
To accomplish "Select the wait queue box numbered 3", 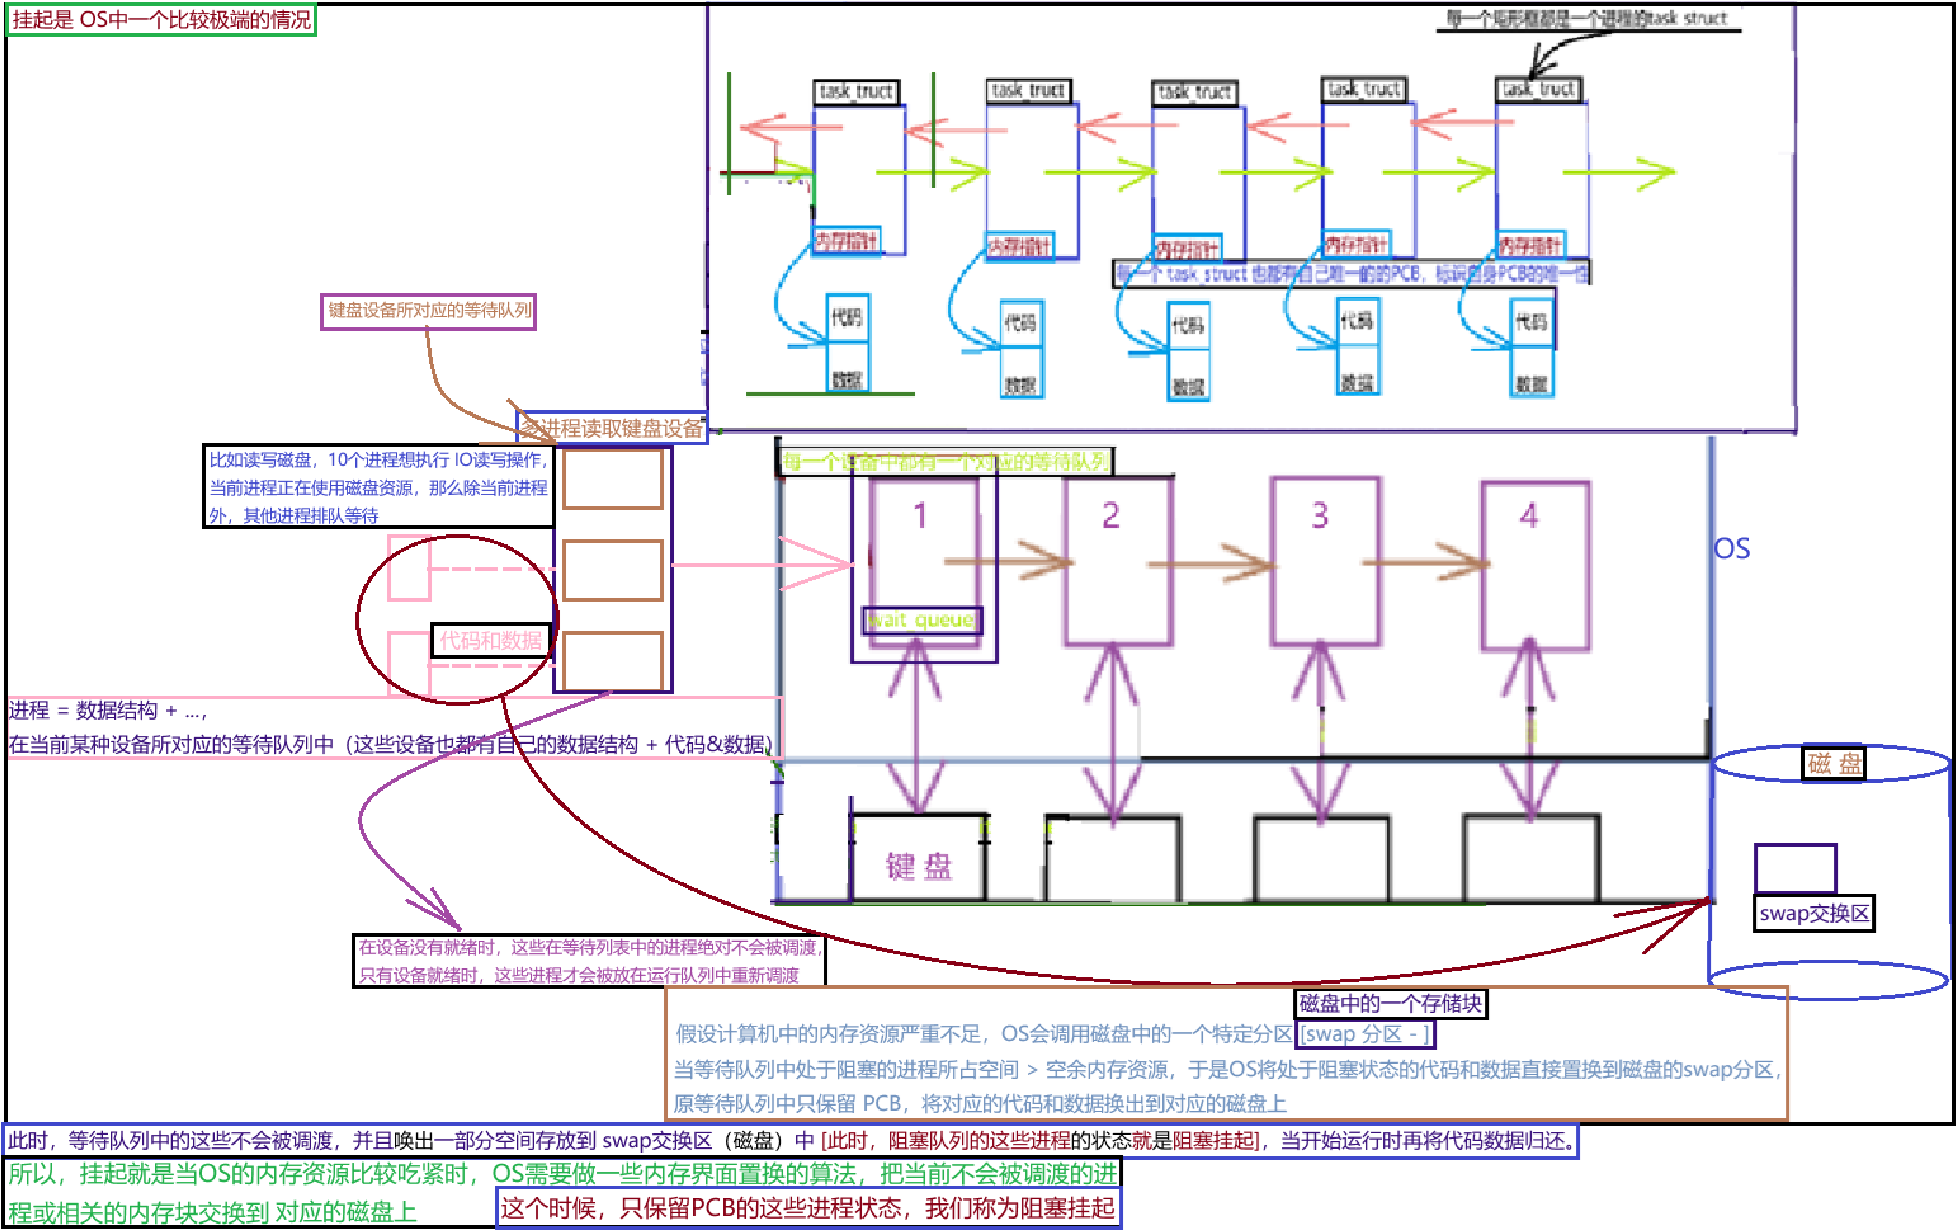I will coord(1325,561).
